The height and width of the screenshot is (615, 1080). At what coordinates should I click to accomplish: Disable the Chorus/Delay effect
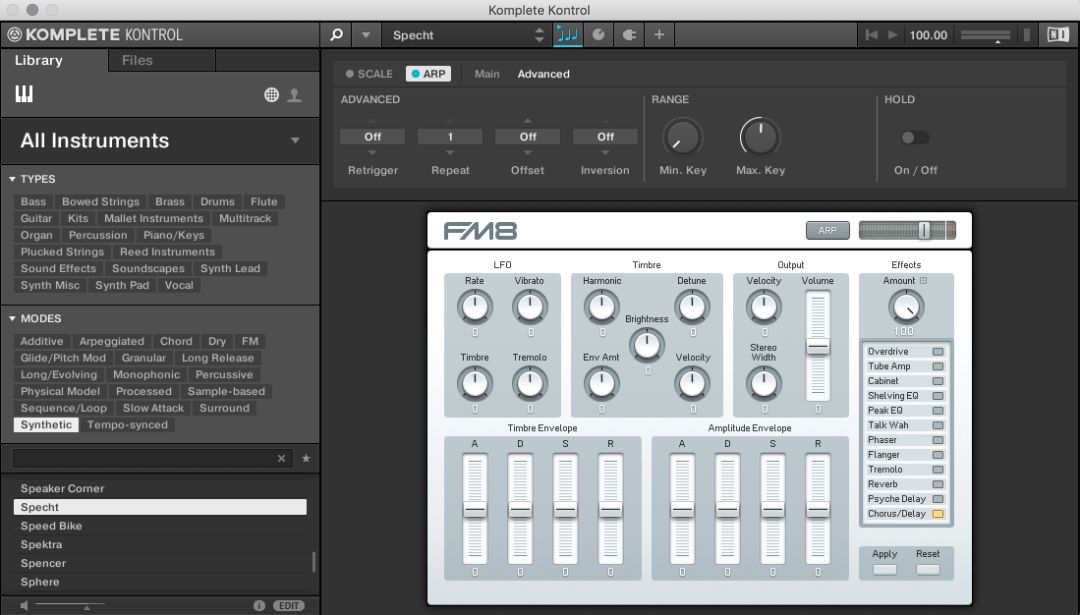point(937,514)
